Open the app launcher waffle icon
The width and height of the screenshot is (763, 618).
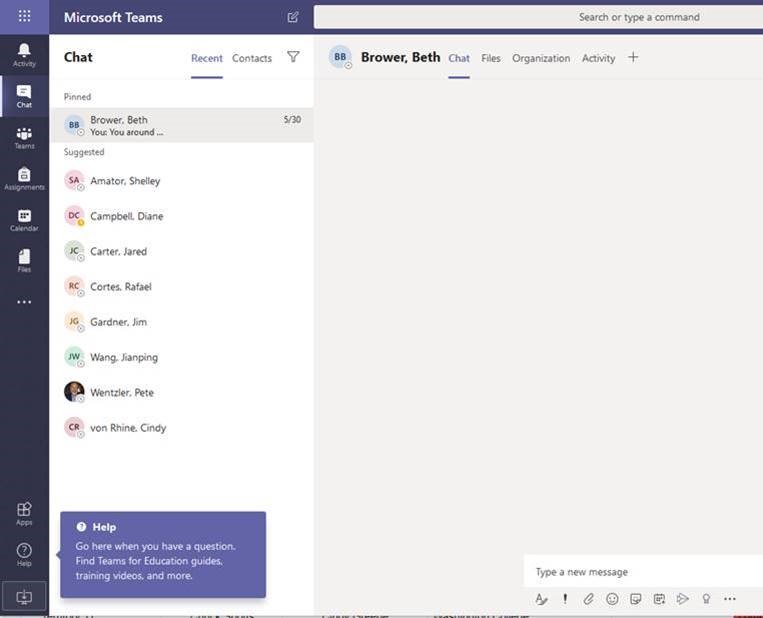24,16
